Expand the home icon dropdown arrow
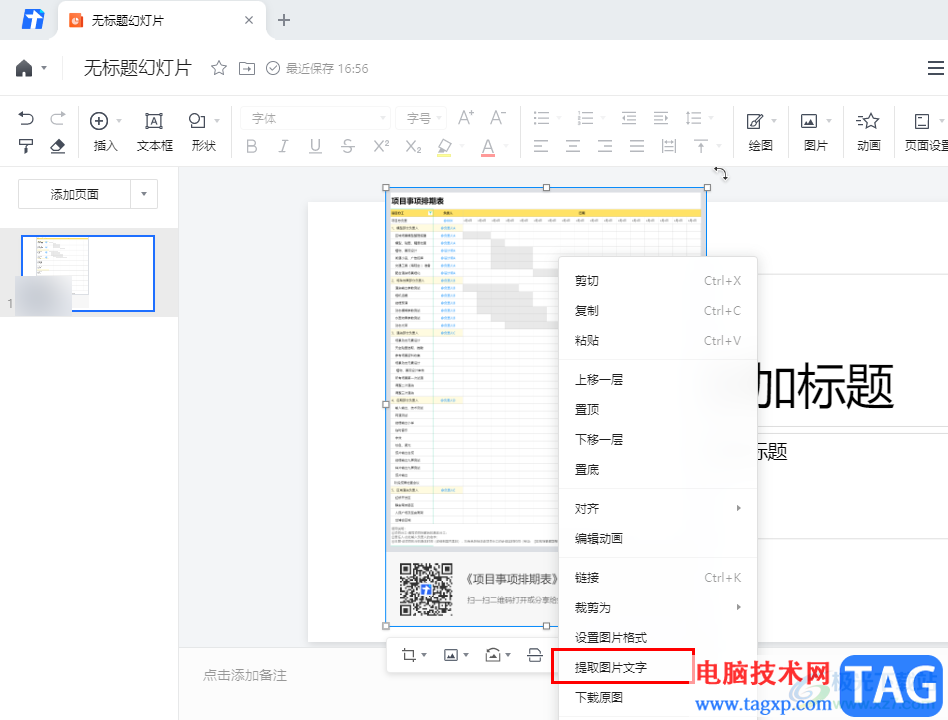Viewport: 948px width, 720px height. click(44, 68)
